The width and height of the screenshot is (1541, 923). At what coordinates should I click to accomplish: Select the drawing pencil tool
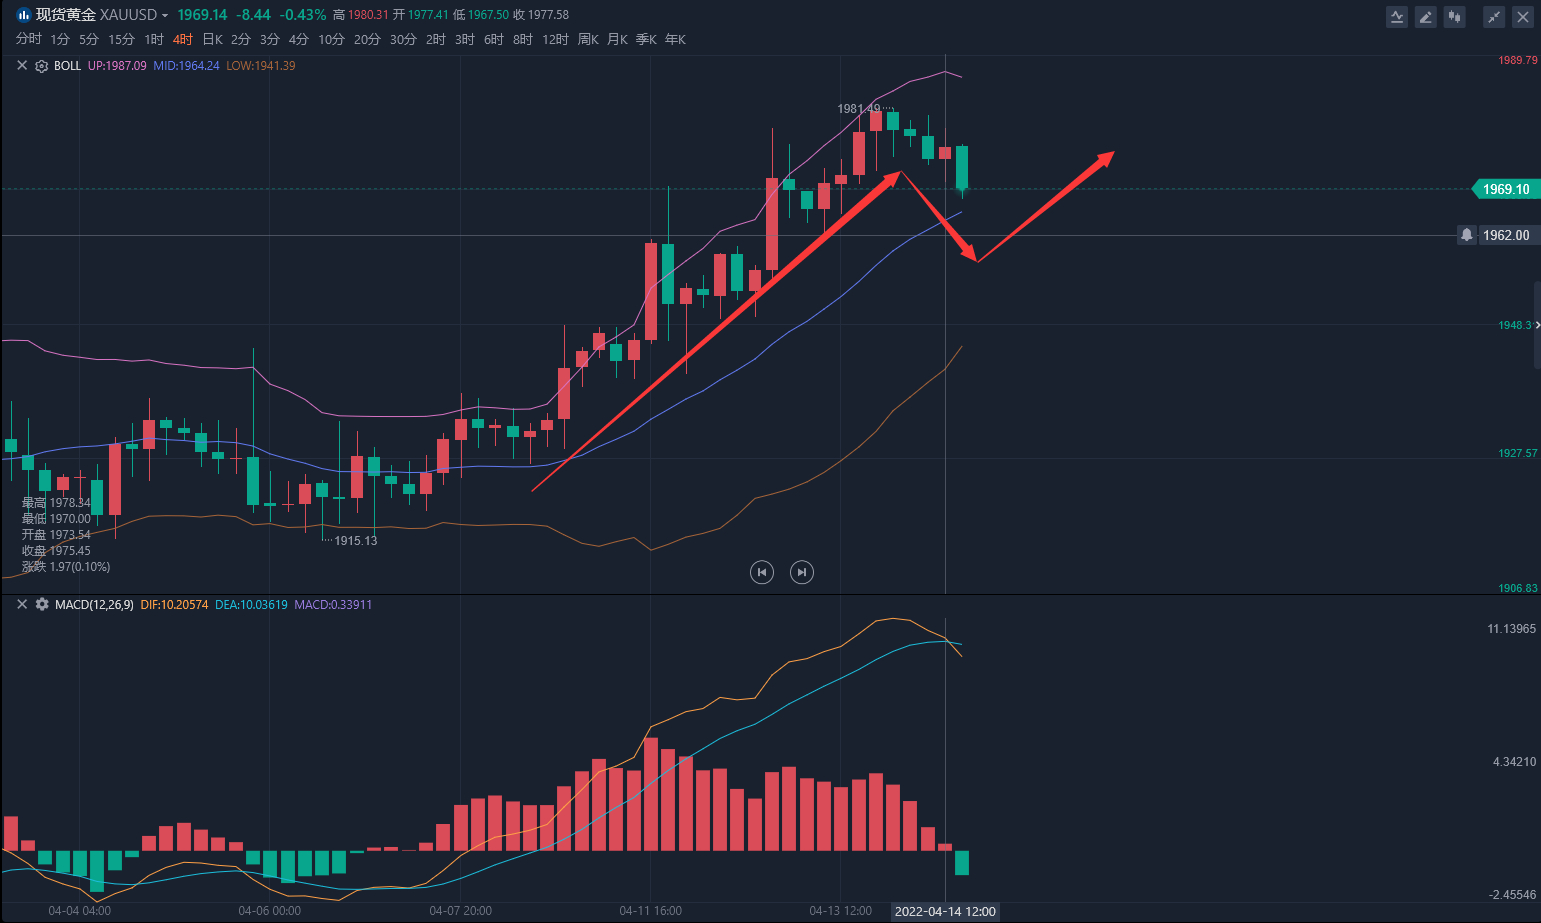click(1426, 16)
